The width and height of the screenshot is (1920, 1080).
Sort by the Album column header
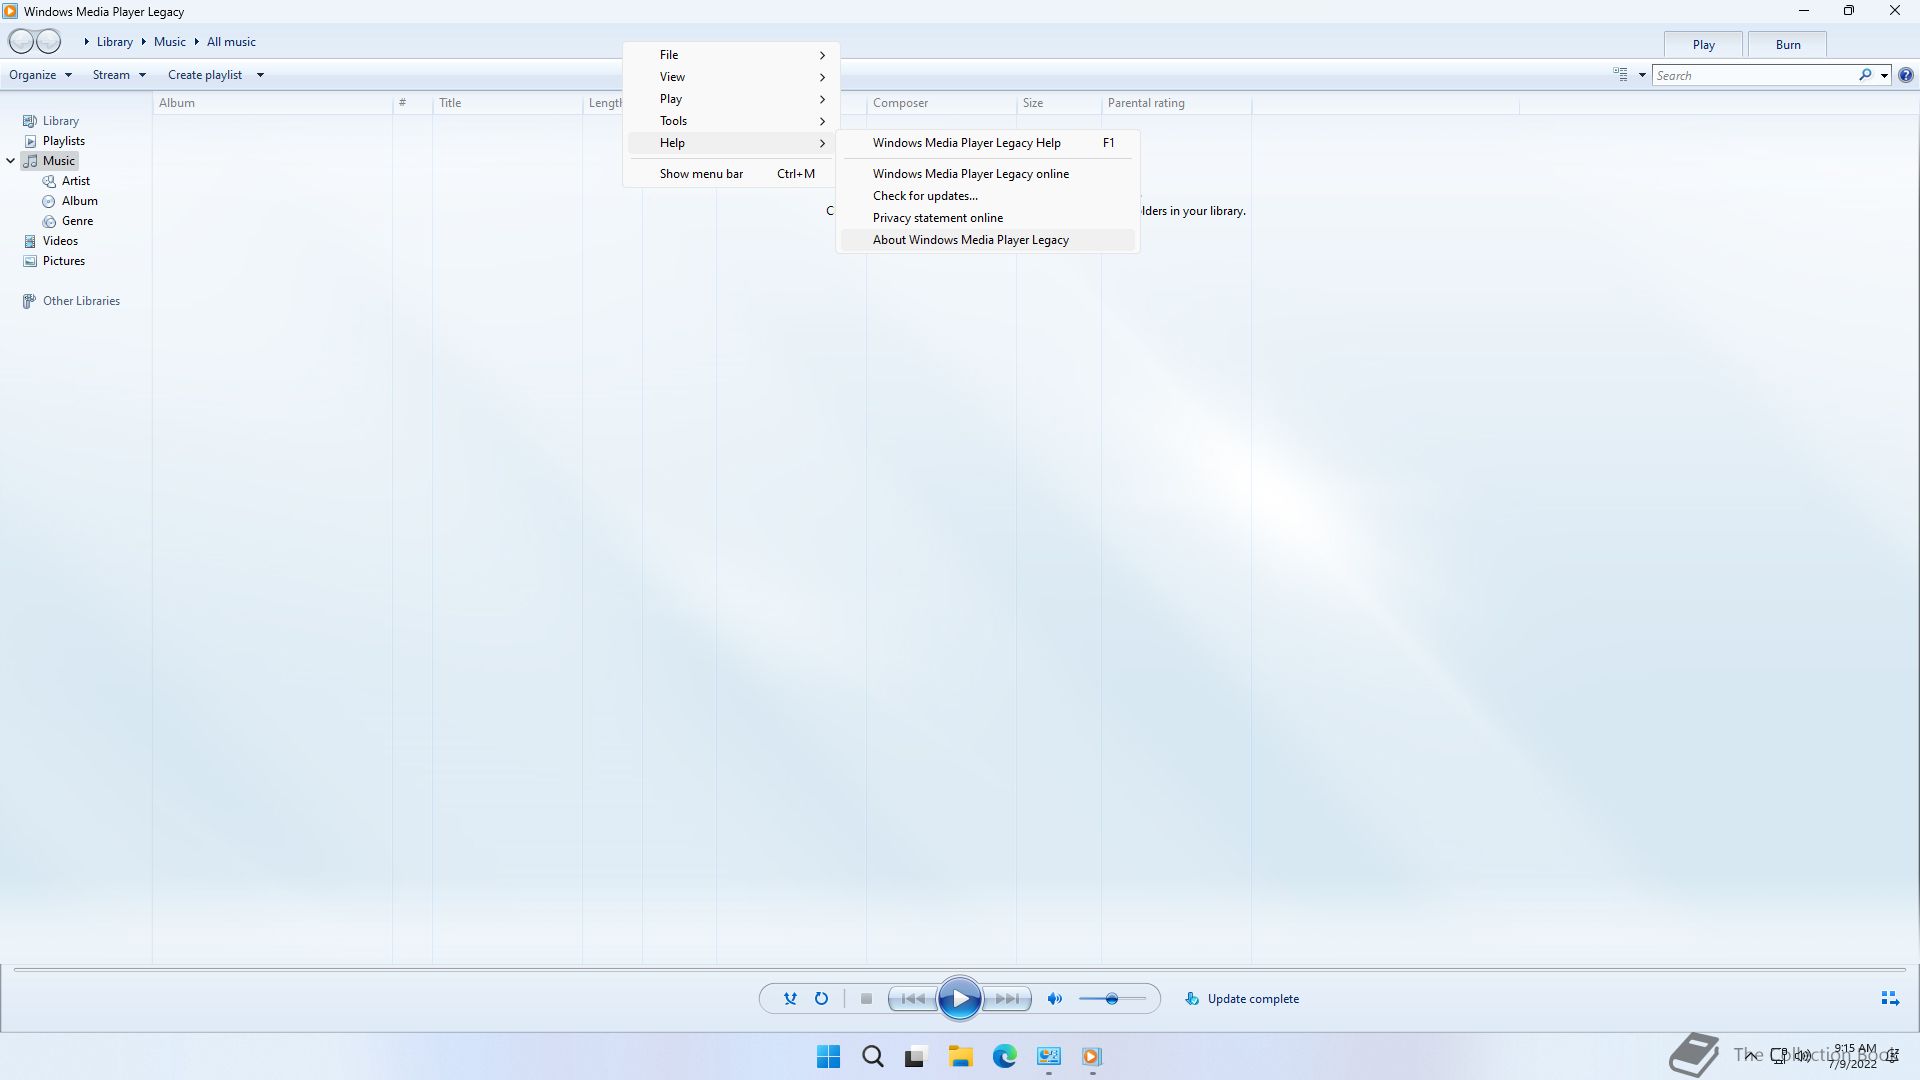(273, 103)
